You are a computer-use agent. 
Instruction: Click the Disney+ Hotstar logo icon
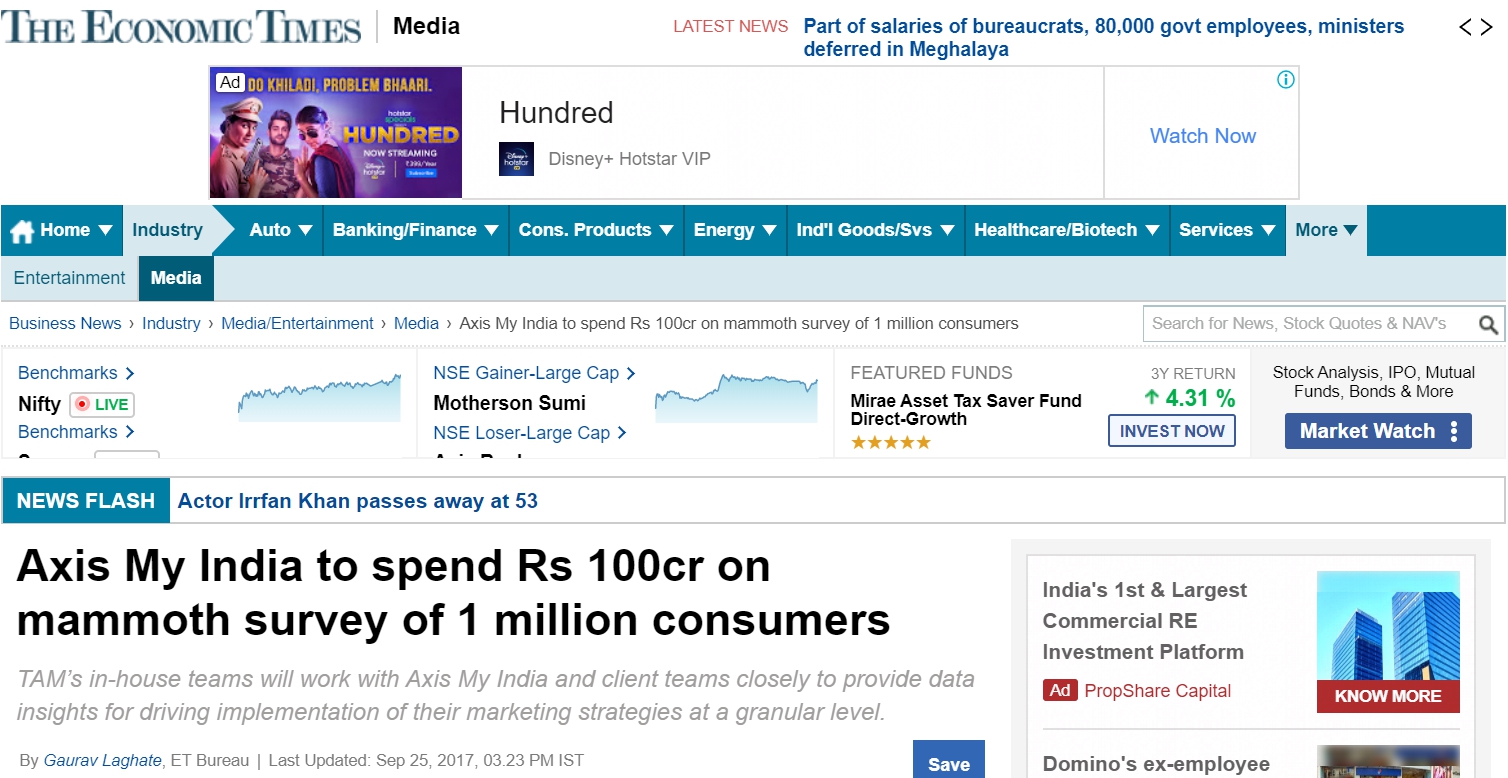click(516, 159)
